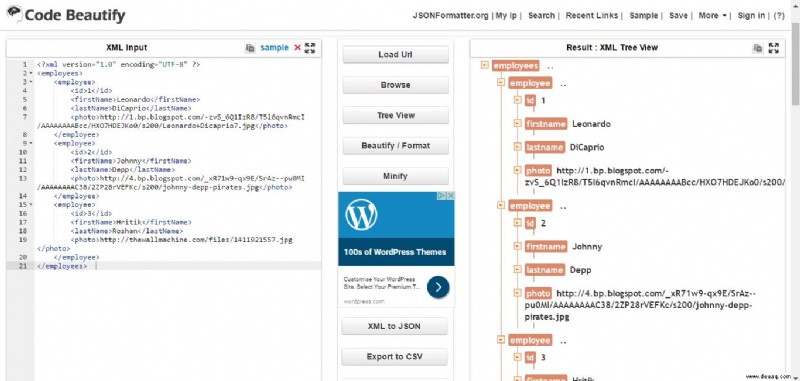This screenshot has height=381, width=800.
Task: Select the id tag beside 2
Action: (530, 223)
